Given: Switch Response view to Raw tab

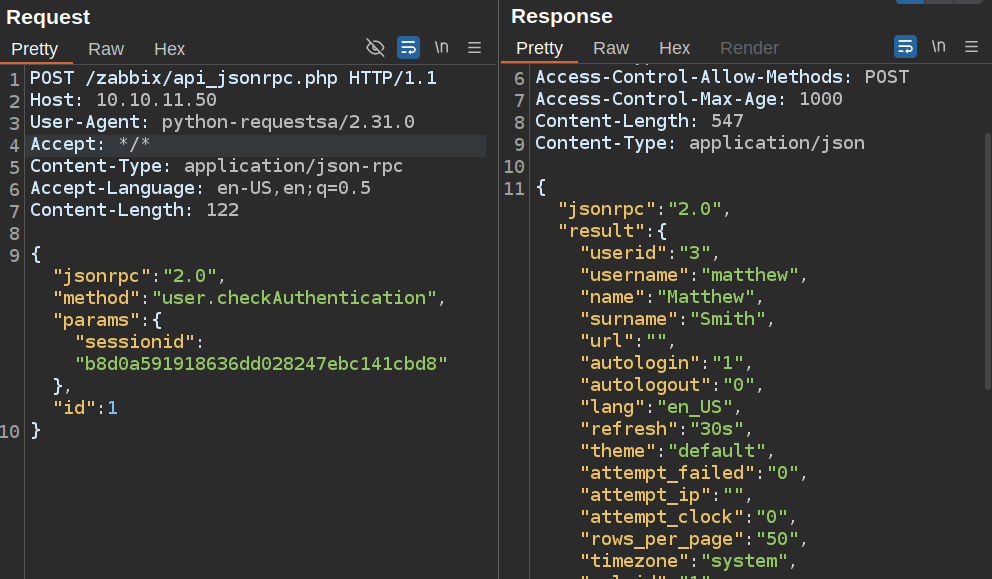Looking at the screenshot, I should click(x=611, y=49).
